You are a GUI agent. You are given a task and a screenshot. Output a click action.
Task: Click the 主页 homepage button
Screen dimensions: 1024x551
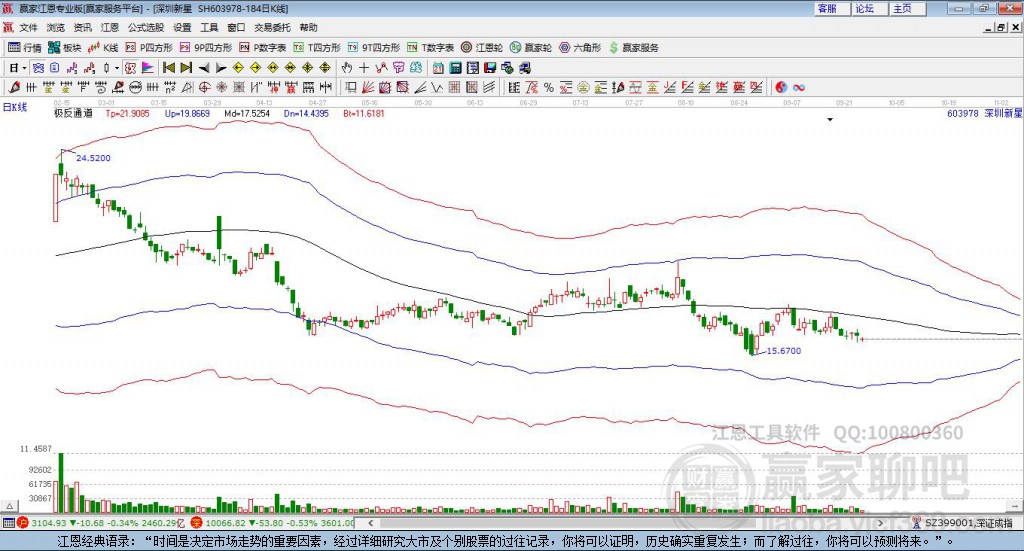coord(908,8)
